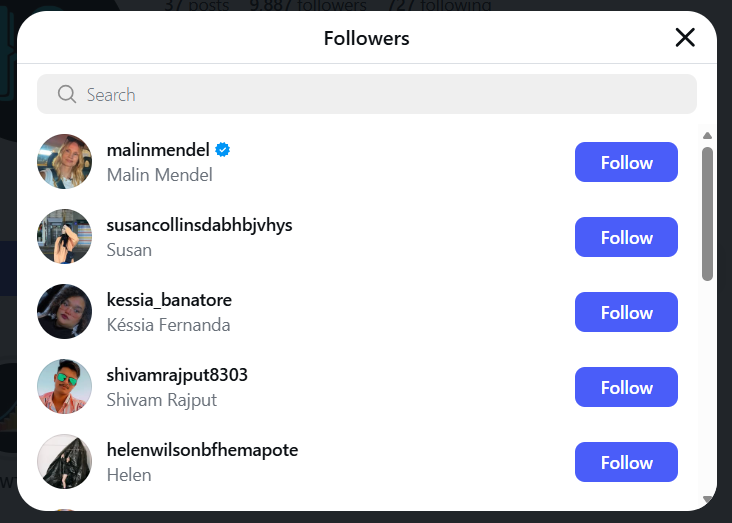The width and height of the screenshot is (732, 523).
Task: Click the search magnifier icon
Action: (x=67, y=94)
